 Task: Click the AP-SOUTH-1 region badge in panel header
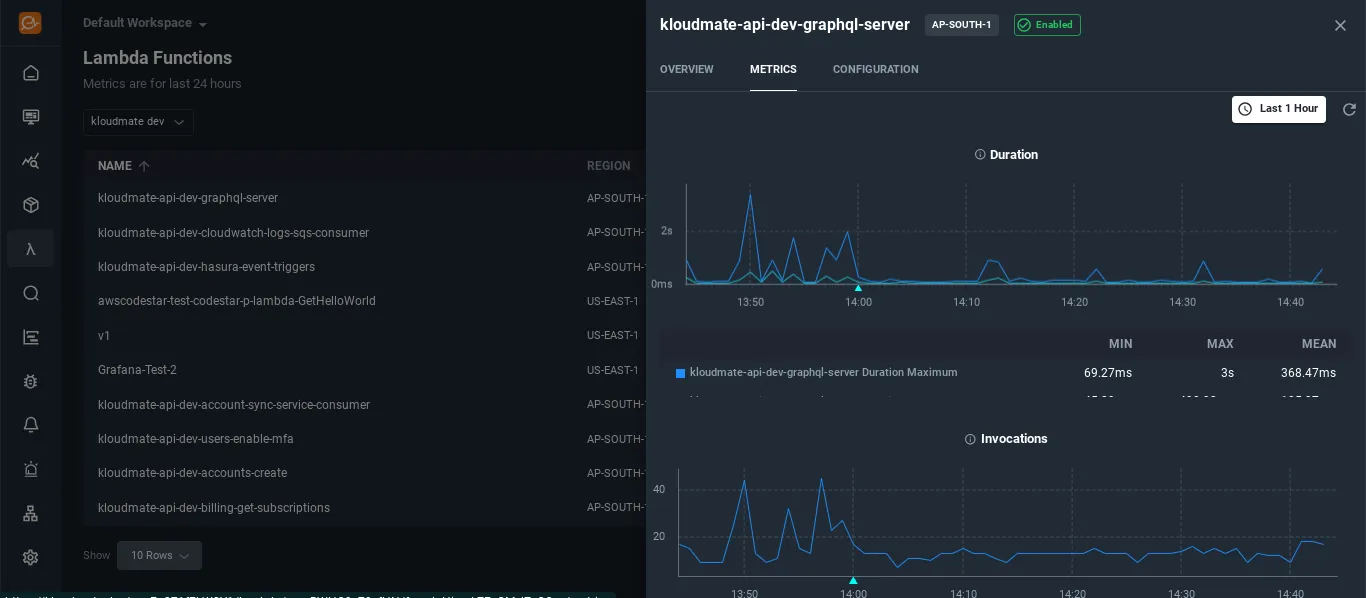(962, 25)
